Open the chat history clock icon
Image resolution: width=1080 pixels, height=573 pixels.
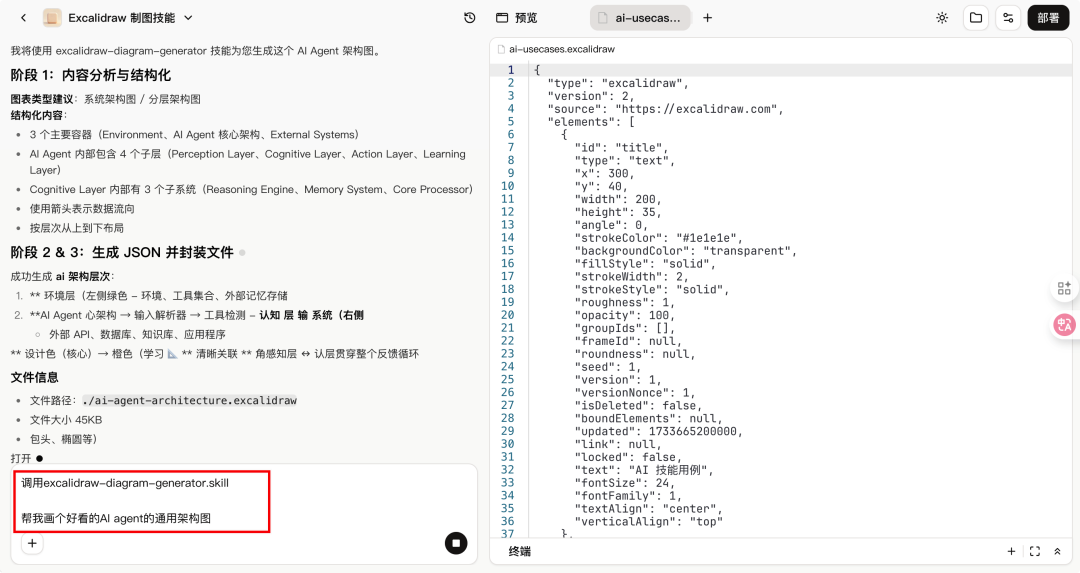(470, 18)
